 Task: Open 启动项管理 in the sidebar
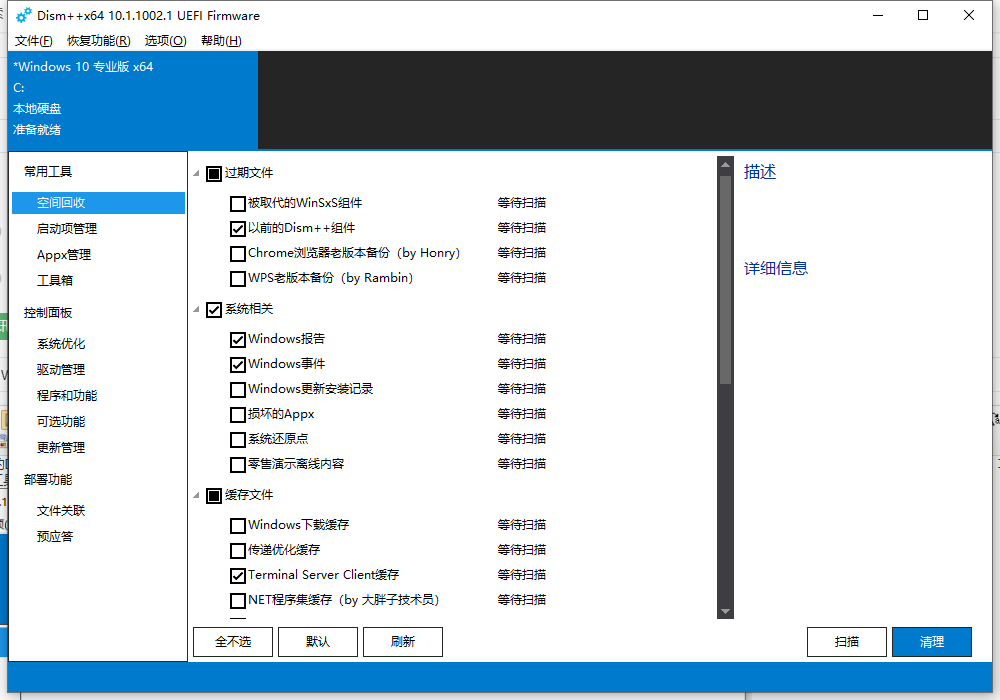(67, 229)
